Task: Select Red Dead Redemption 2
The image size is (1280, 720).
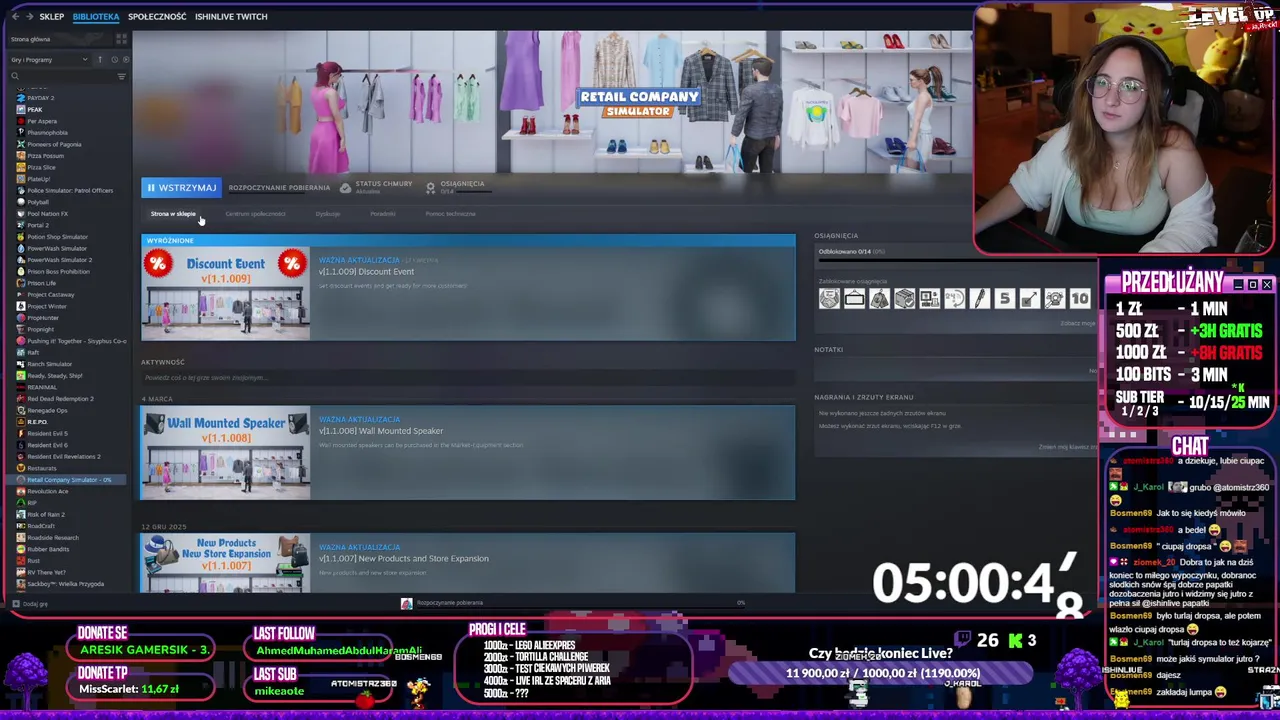Action: click(60, 399)
